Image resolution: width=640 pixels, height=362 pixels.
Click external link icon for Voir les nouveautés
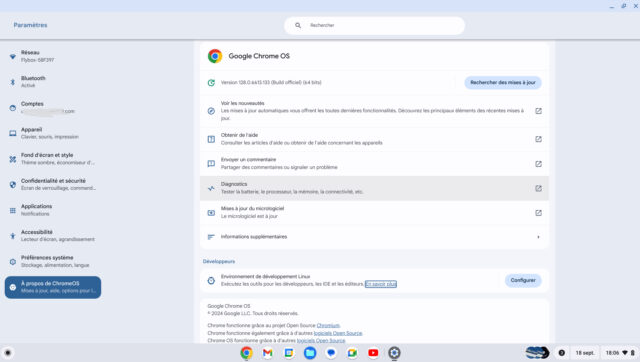pyautogui.click(x=538, y=111)
